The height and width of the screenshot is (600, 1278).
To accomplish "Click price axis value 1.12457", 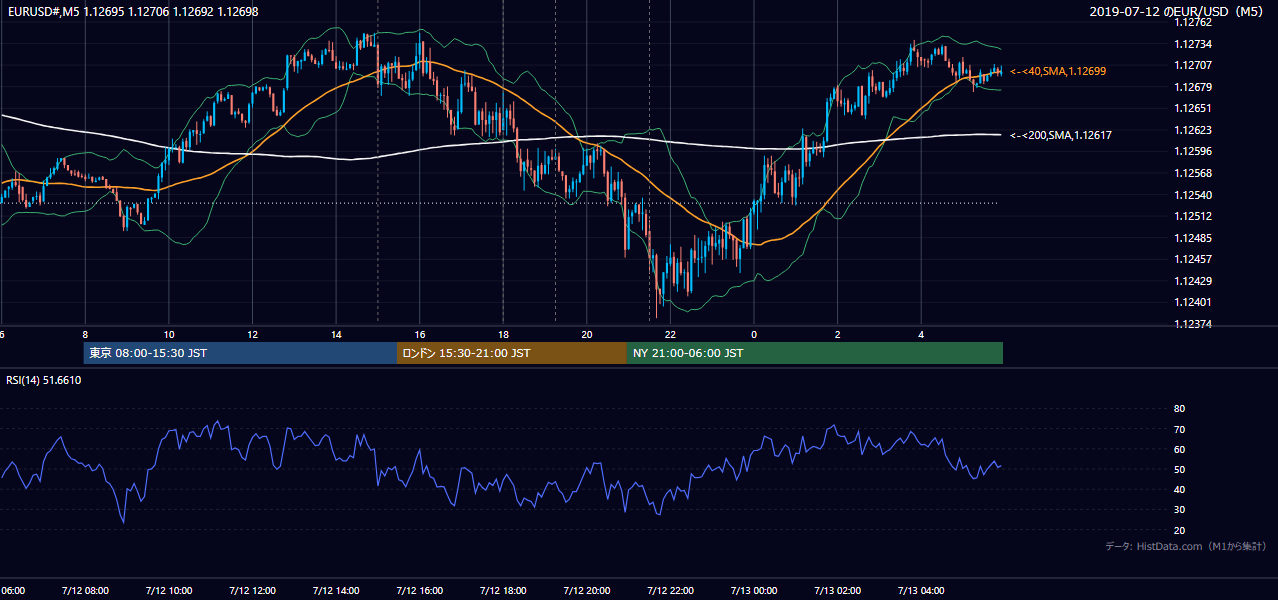I will (x=1192, y=259).
